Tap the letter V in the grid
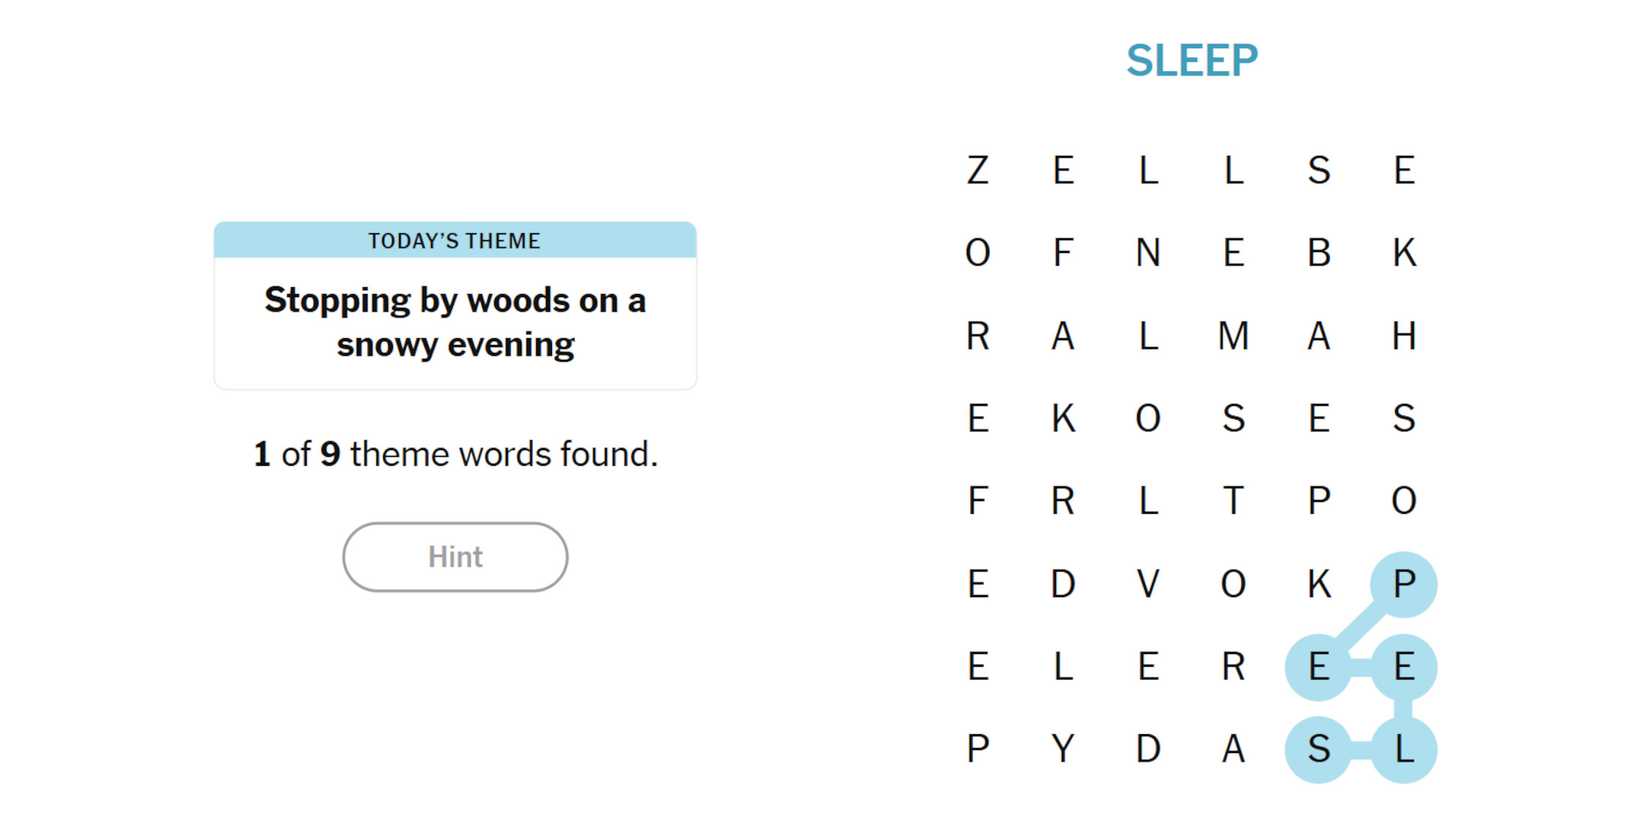Image resolution: width=1650 pixels, height=825 pixels. coord(1148,583)
